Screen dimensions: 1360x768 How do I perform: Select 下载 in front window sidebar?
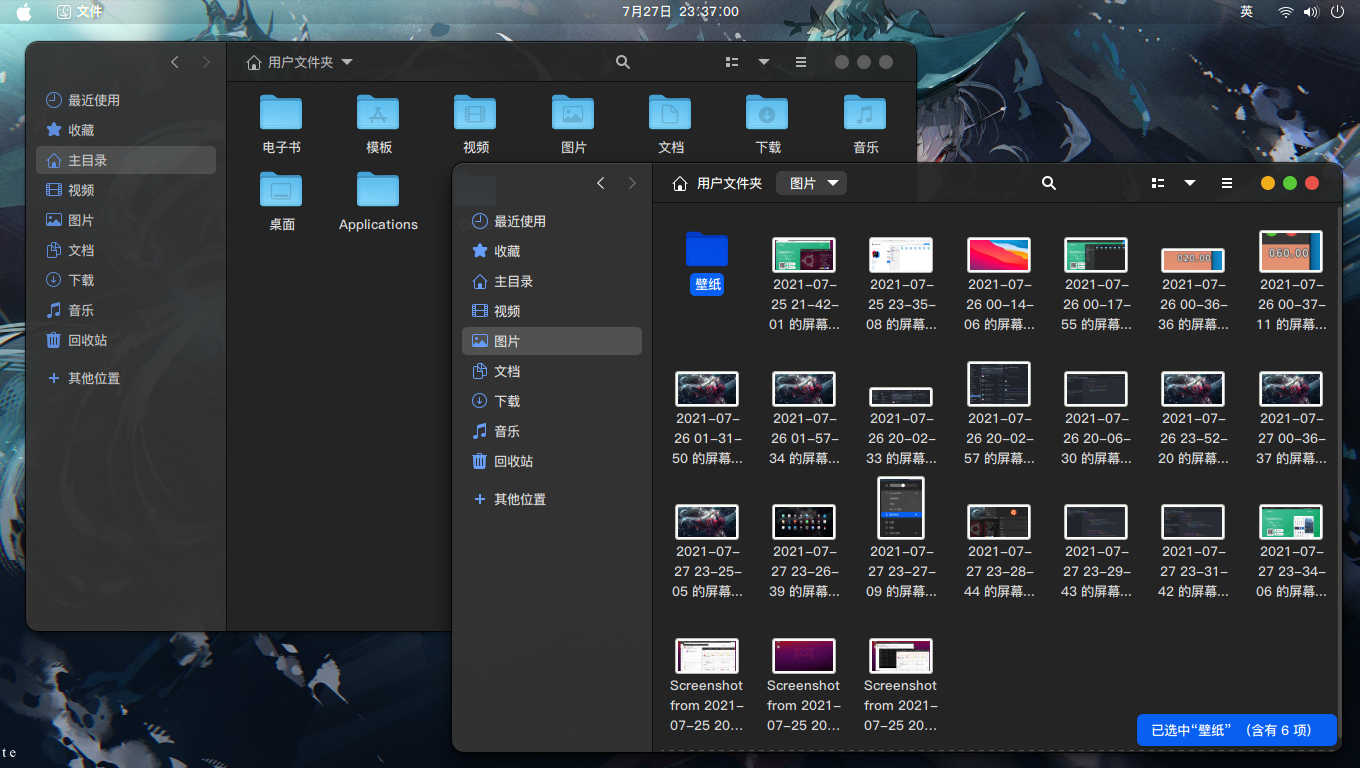(552, 401)
